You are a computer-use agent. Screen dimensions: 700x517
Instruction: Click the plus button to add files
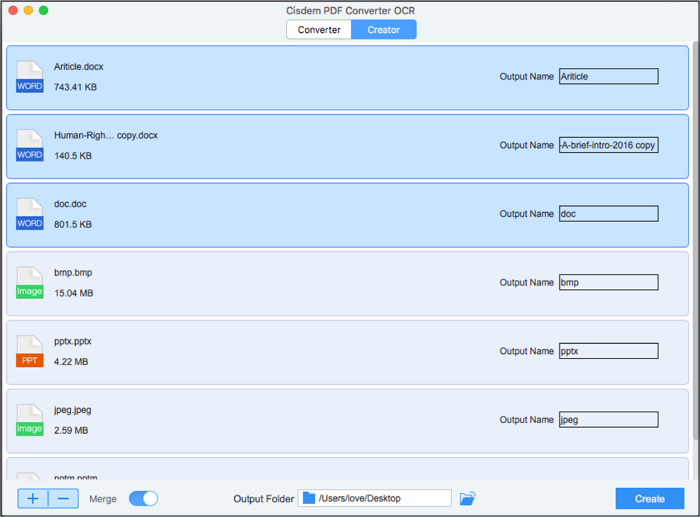(33, 498)
